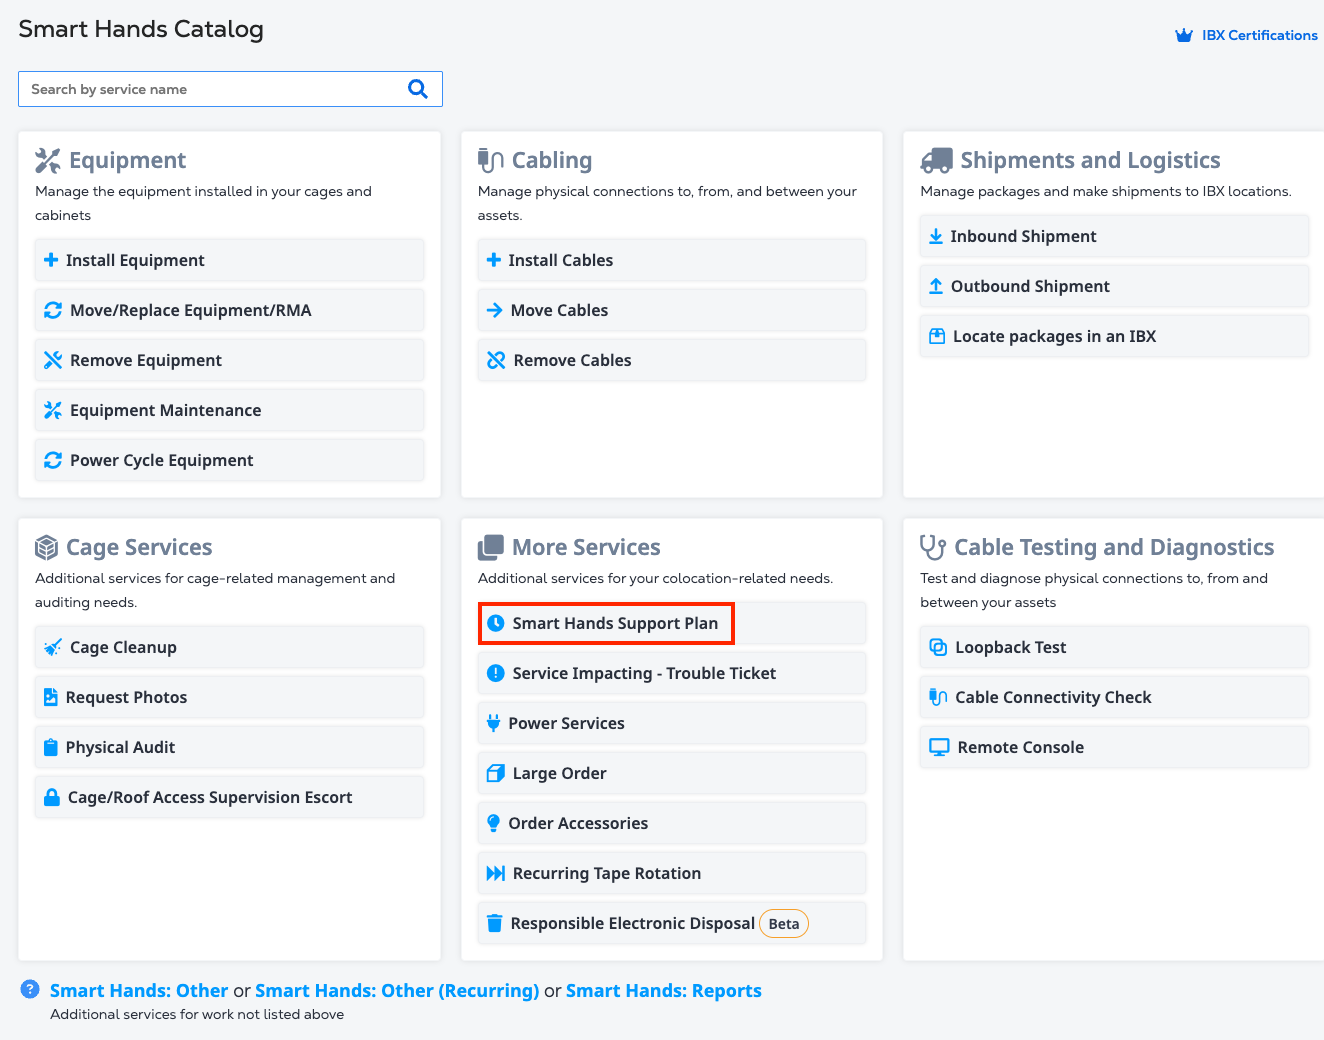Image resolution: width=1324 pixels, height=1040 pixels.
Task: Select Power Cycle Equipment
Action: (x=229, y=460)
